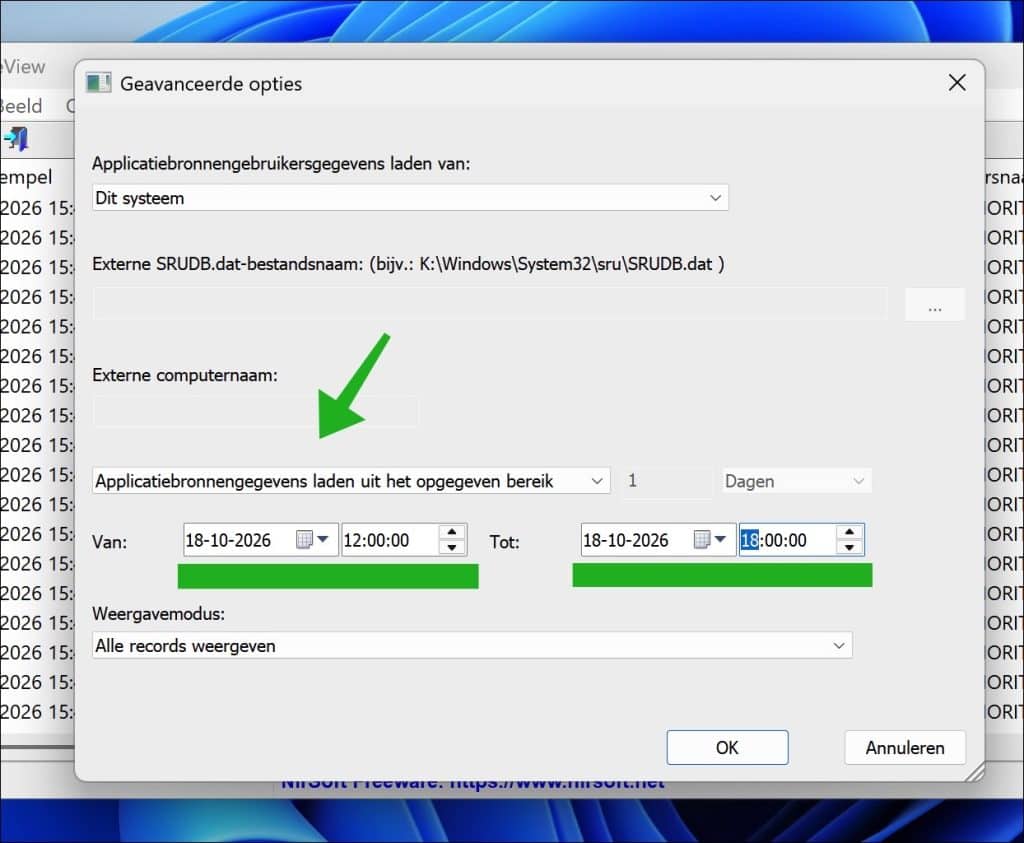The image size is (1024, 843).
Task: Click the Tot time field 18:00:00
Action: click(x=801, y=539)
